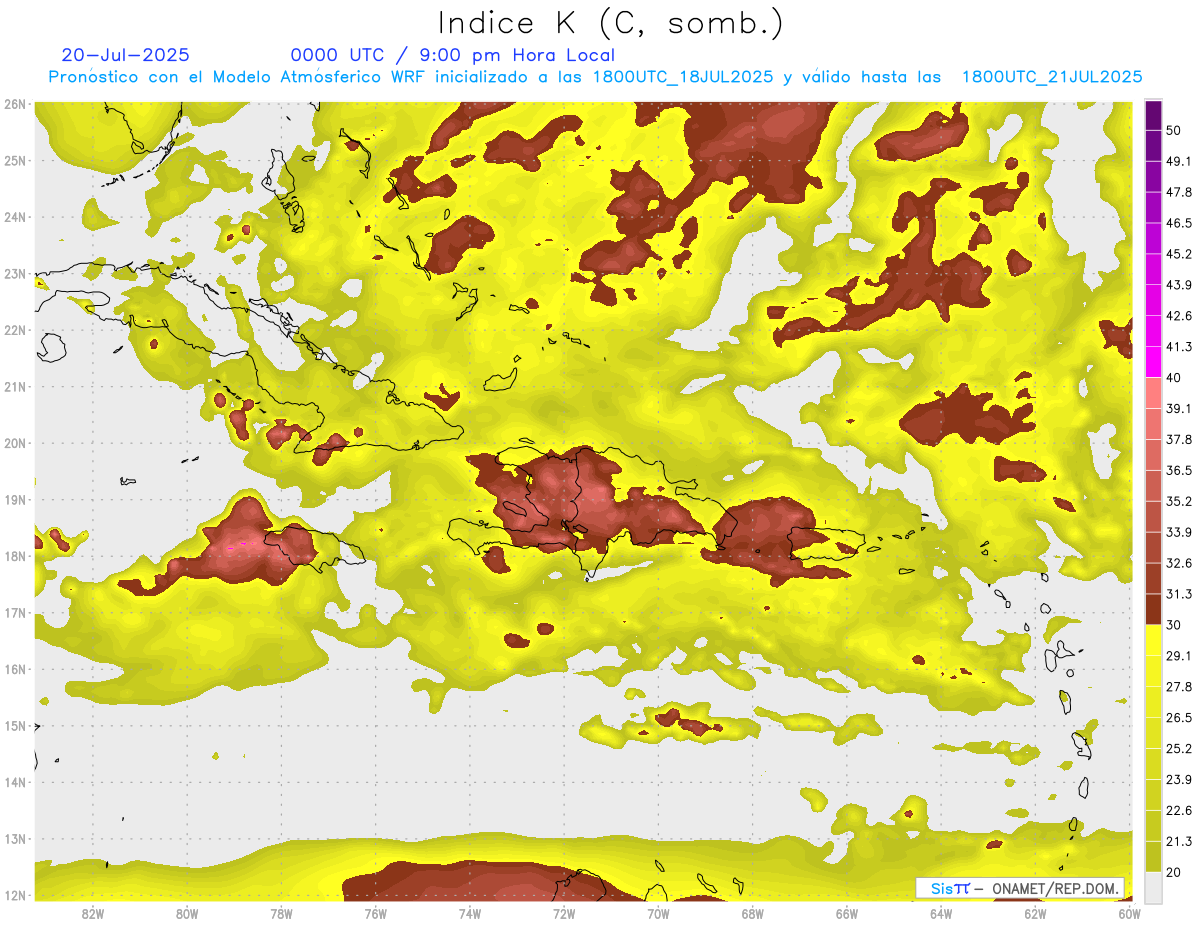1200x927 pixels.
Task: Click the salmon legend swatch between 39.1 and 40
Action: coord(1153,393)
